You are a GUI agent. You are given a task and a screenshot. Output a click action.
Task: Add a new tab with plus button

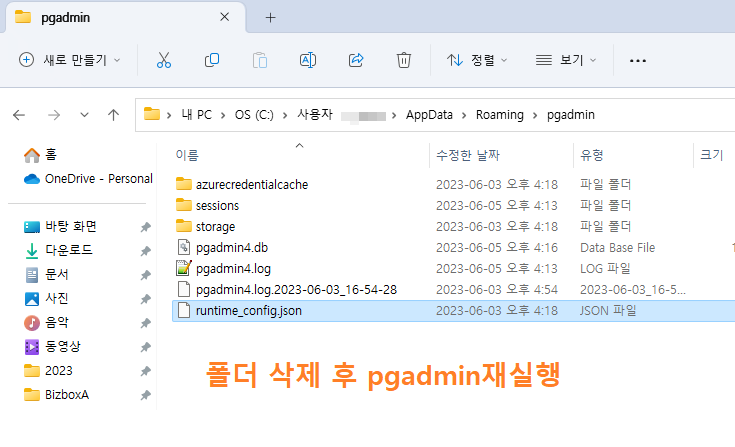[x=270, y=18]
